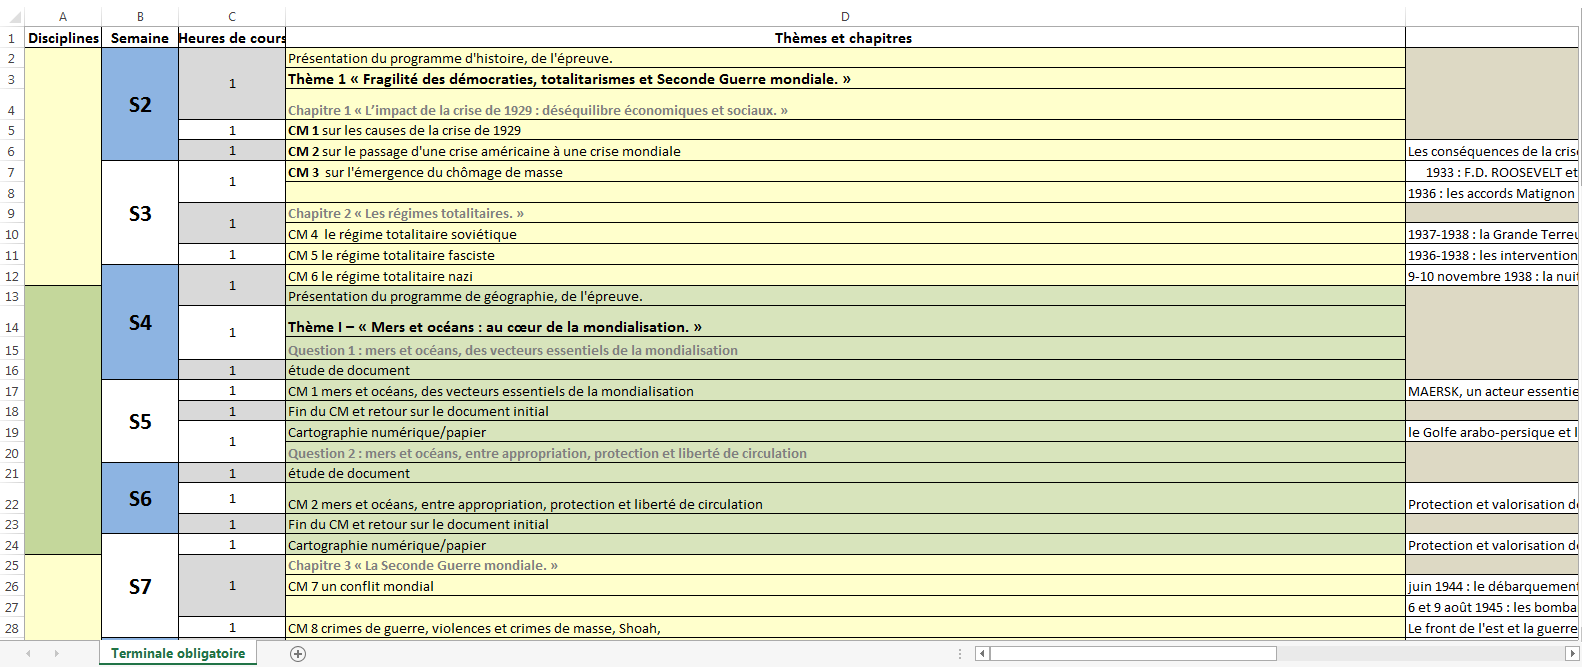Click 'Cartographie numérique/papier' cell in row 24

pyautogui.click(x=845, y=545)
